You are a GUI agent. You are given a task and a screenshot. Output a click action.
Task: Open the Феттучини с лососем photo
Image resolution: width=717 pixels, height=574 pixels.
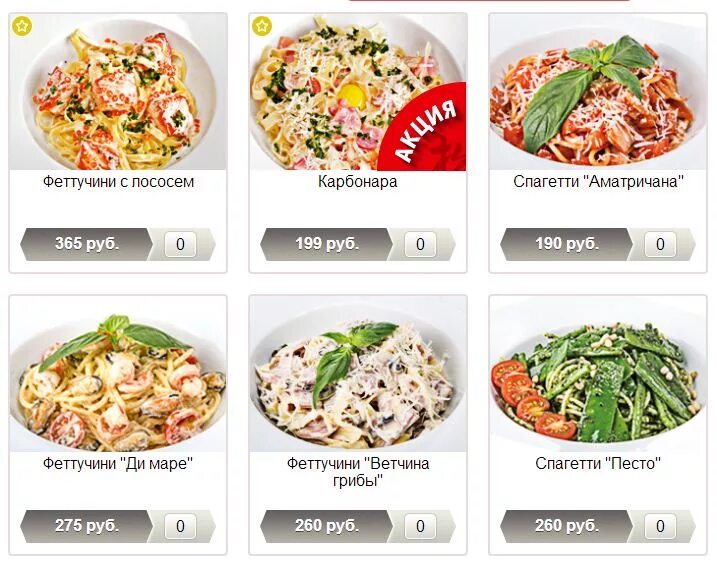[x=118, y=92]
